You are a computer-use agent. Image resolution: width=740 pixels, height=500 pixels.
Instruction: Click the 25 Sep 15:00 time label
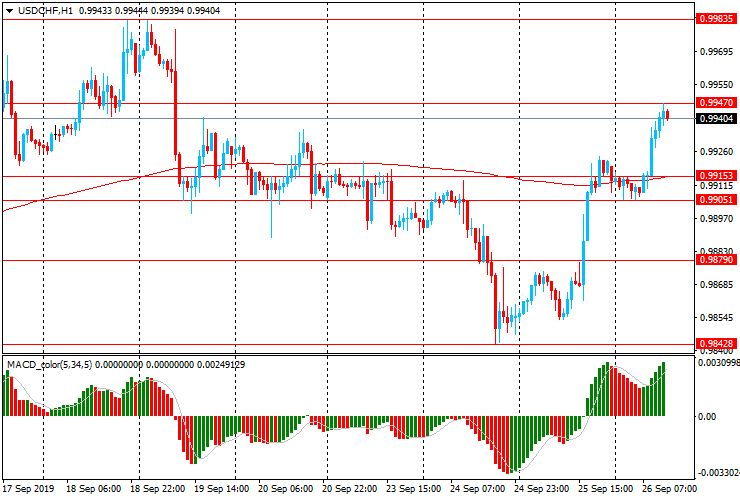605,488
